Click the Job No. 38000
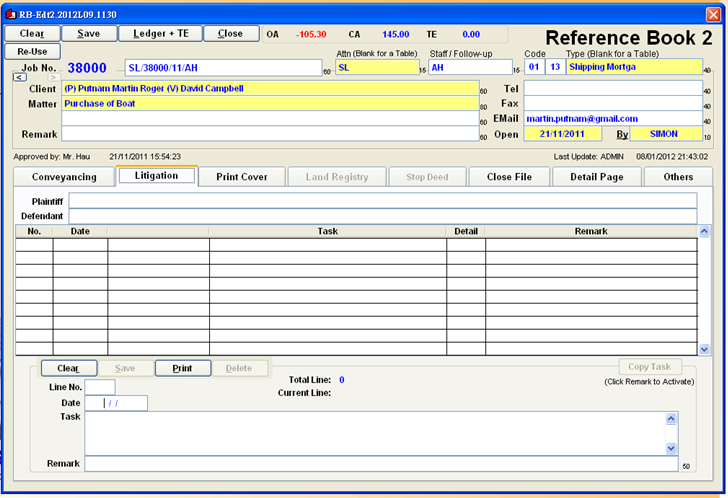The height and width of the screenshot is (498, 728). click(87, 68)
